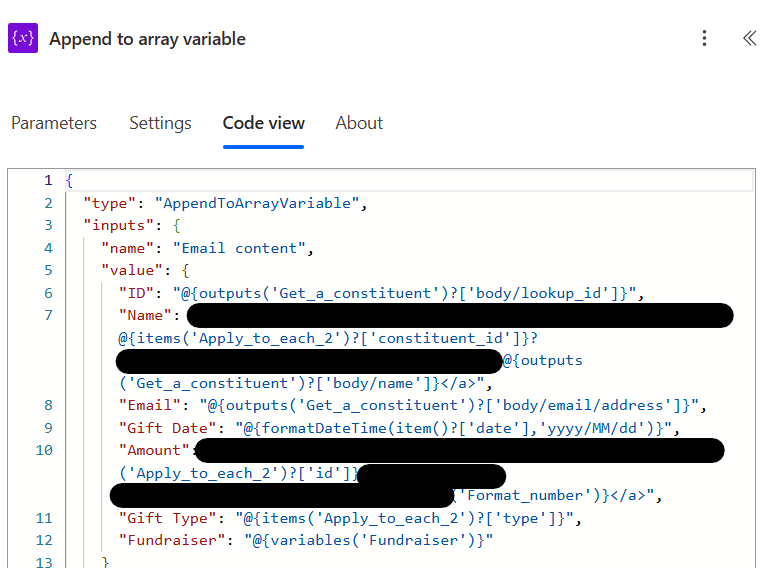Switch to the Parameters tab
This screenshot has width=767, height=568.
click(x=54, y=123)
